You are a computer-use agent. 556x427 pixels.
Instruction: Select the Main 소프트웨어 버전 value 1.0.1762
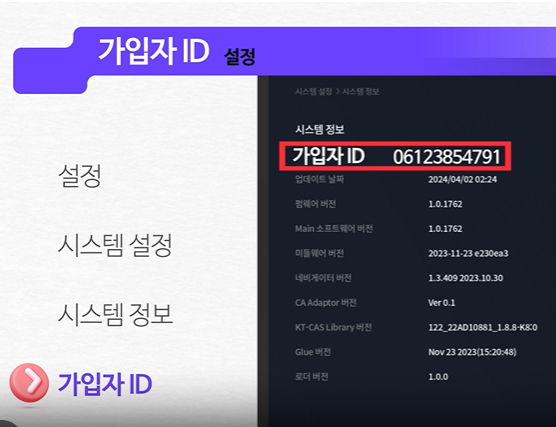point(445,229)
